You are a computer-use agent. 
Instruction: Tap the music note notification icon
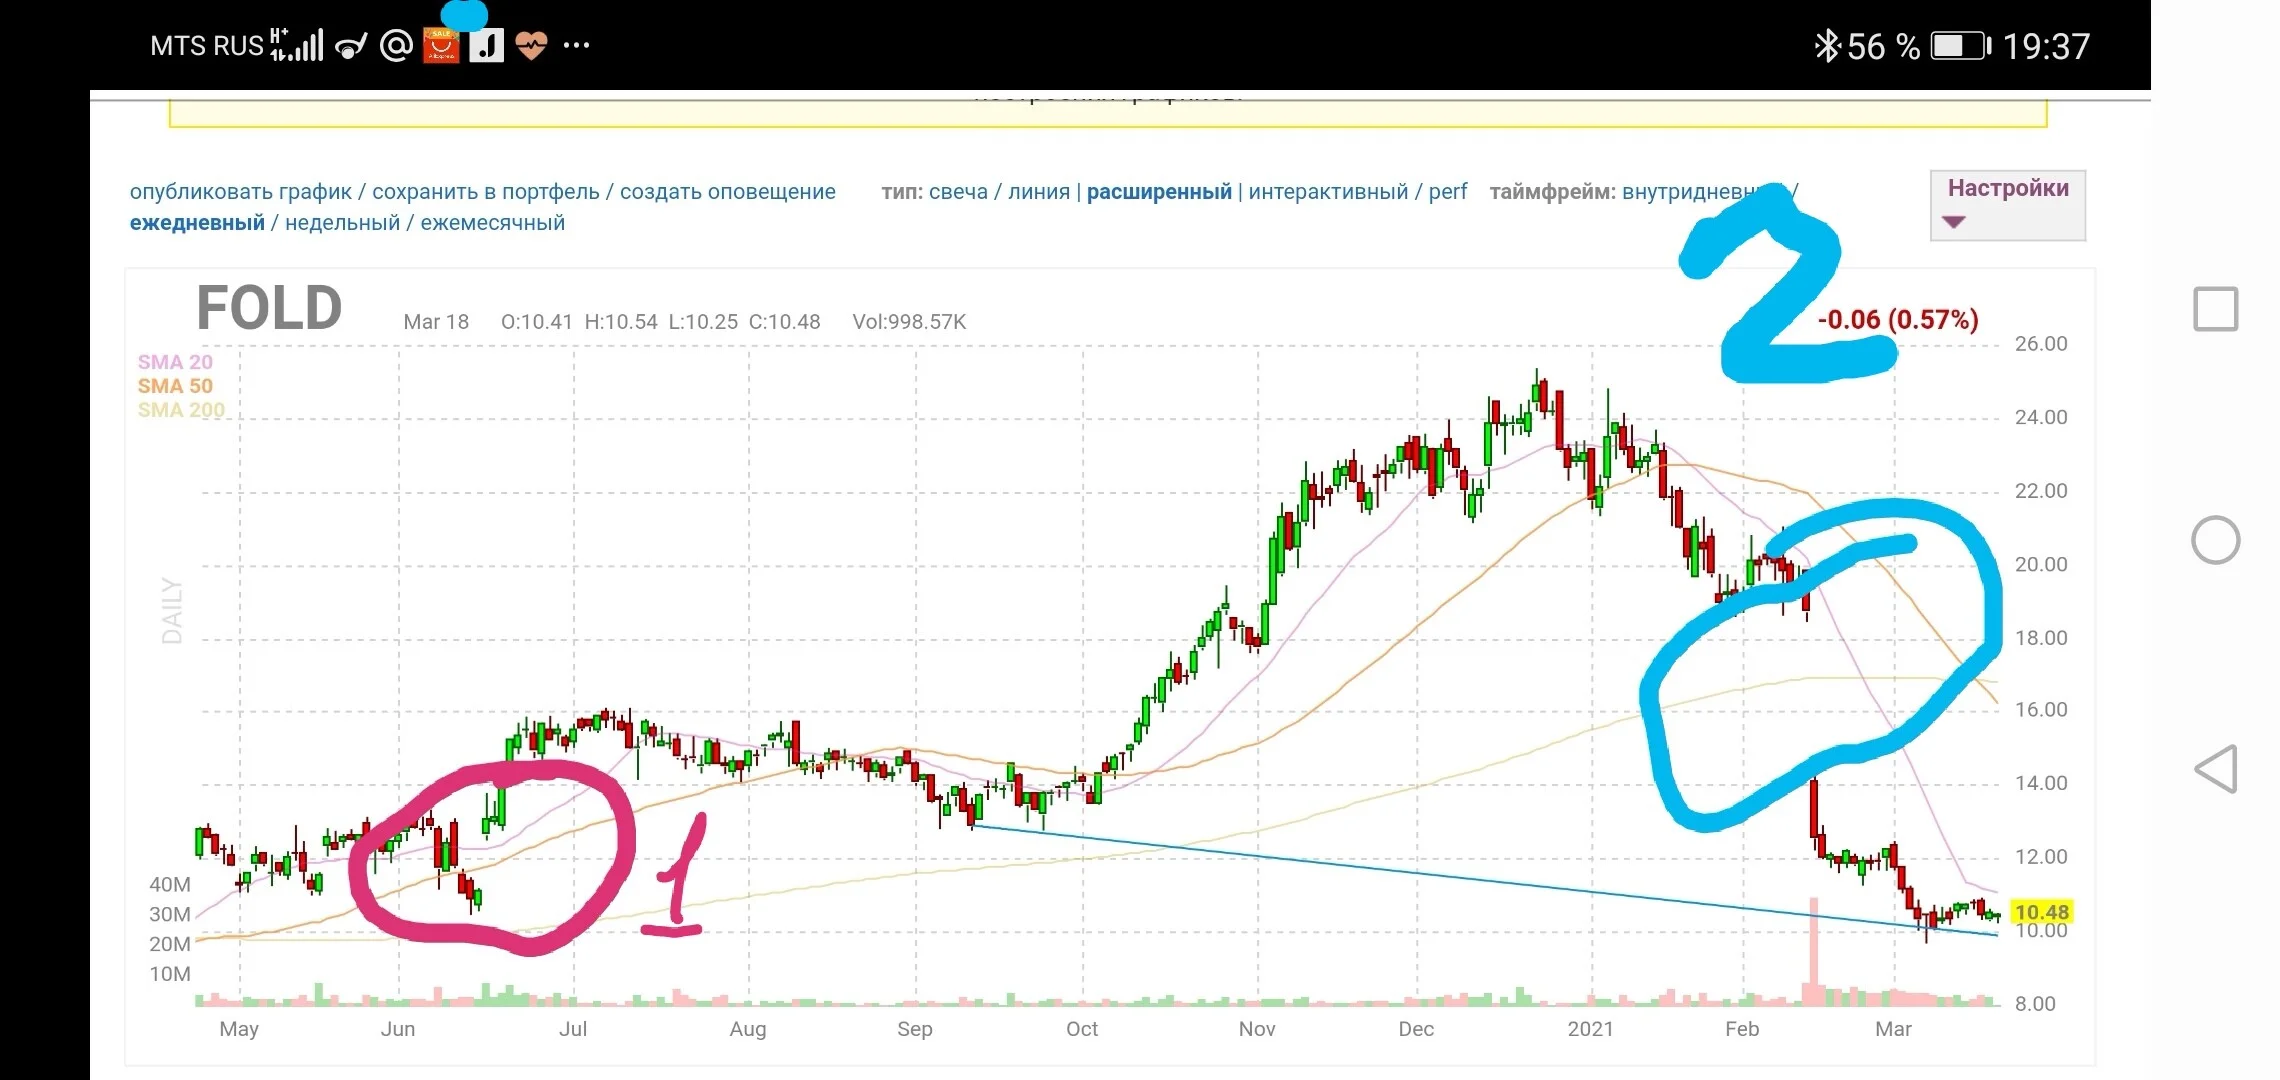(x=486, y=45)
